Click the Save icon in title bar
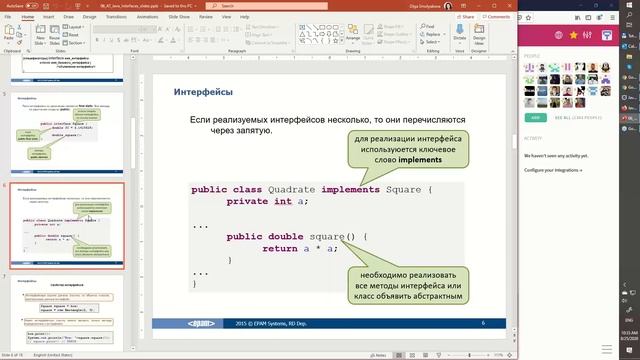This screenshot has width=640, height=360. pyautogui.click(x=46, y=6)
